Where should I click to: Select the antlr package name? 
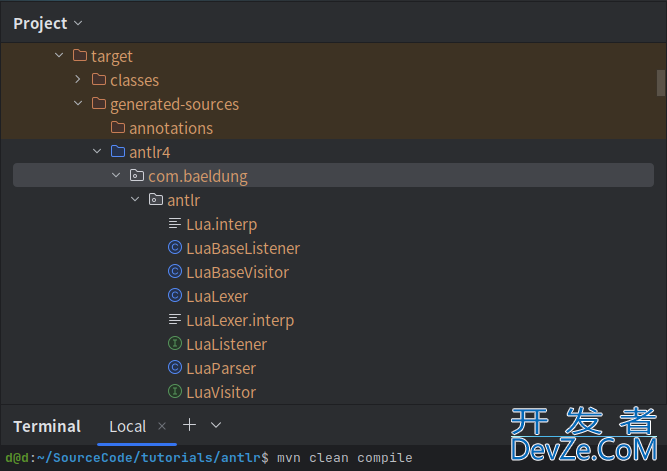pyautogui.click(x=183, y=200)
